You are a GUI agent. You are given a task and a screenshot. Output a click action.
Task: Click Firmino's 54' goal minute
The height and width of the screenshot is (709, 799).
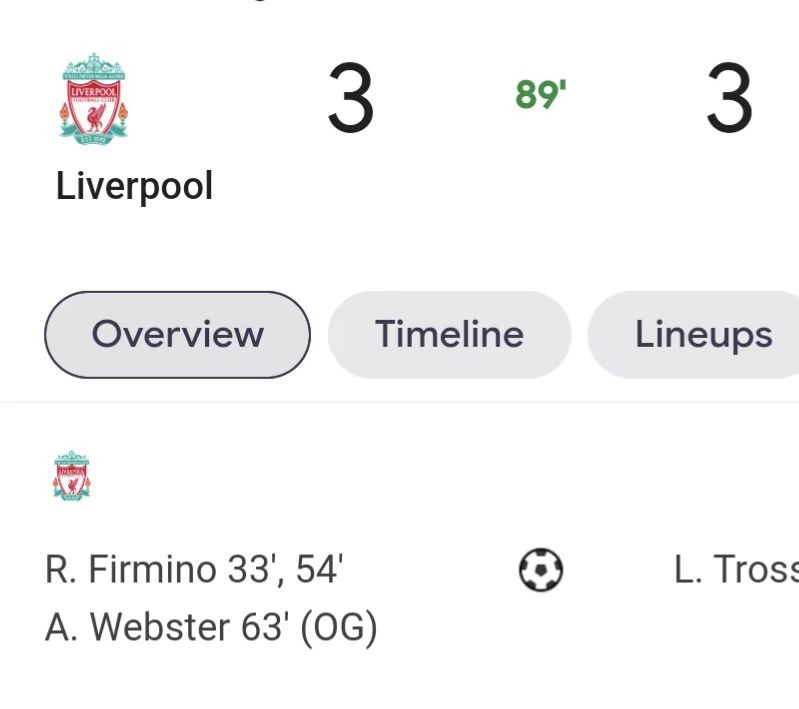coord(319,570)
